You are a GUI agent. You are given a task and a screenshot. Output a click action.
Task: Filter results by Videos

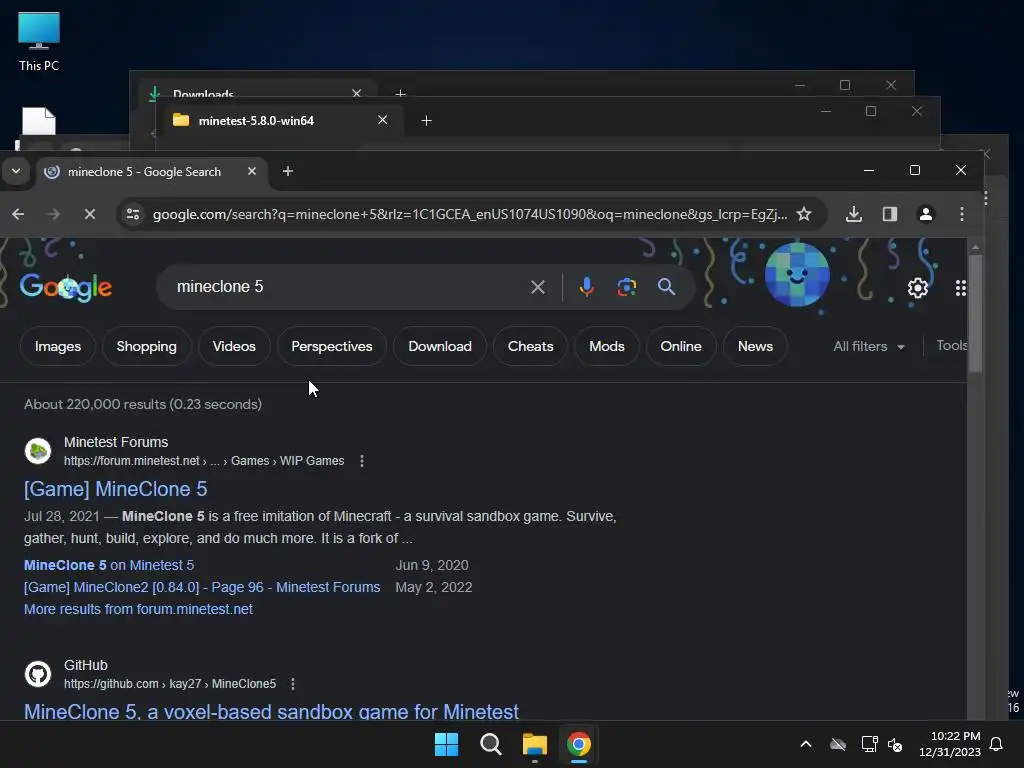(x=234, y=346)
